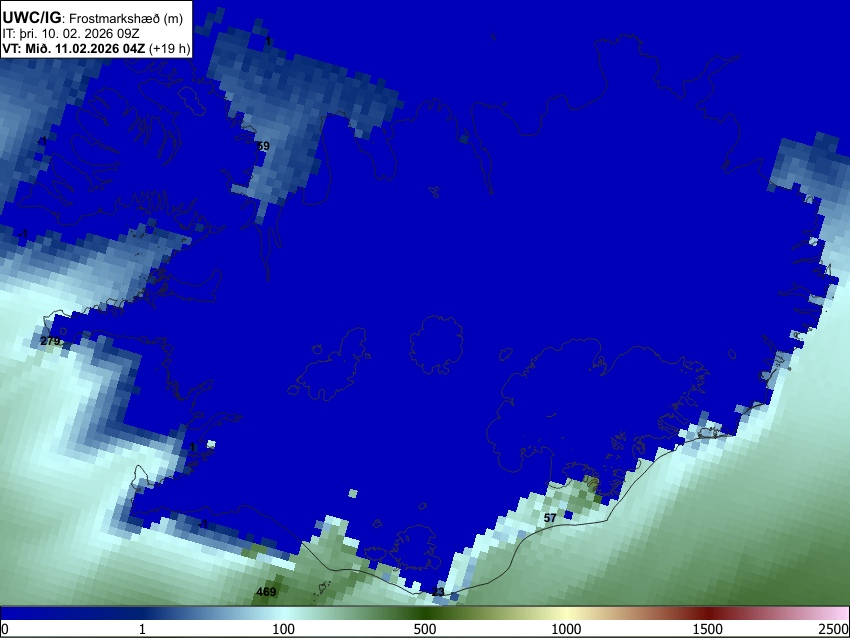Click the 469 value label on the map

point(266,592)
